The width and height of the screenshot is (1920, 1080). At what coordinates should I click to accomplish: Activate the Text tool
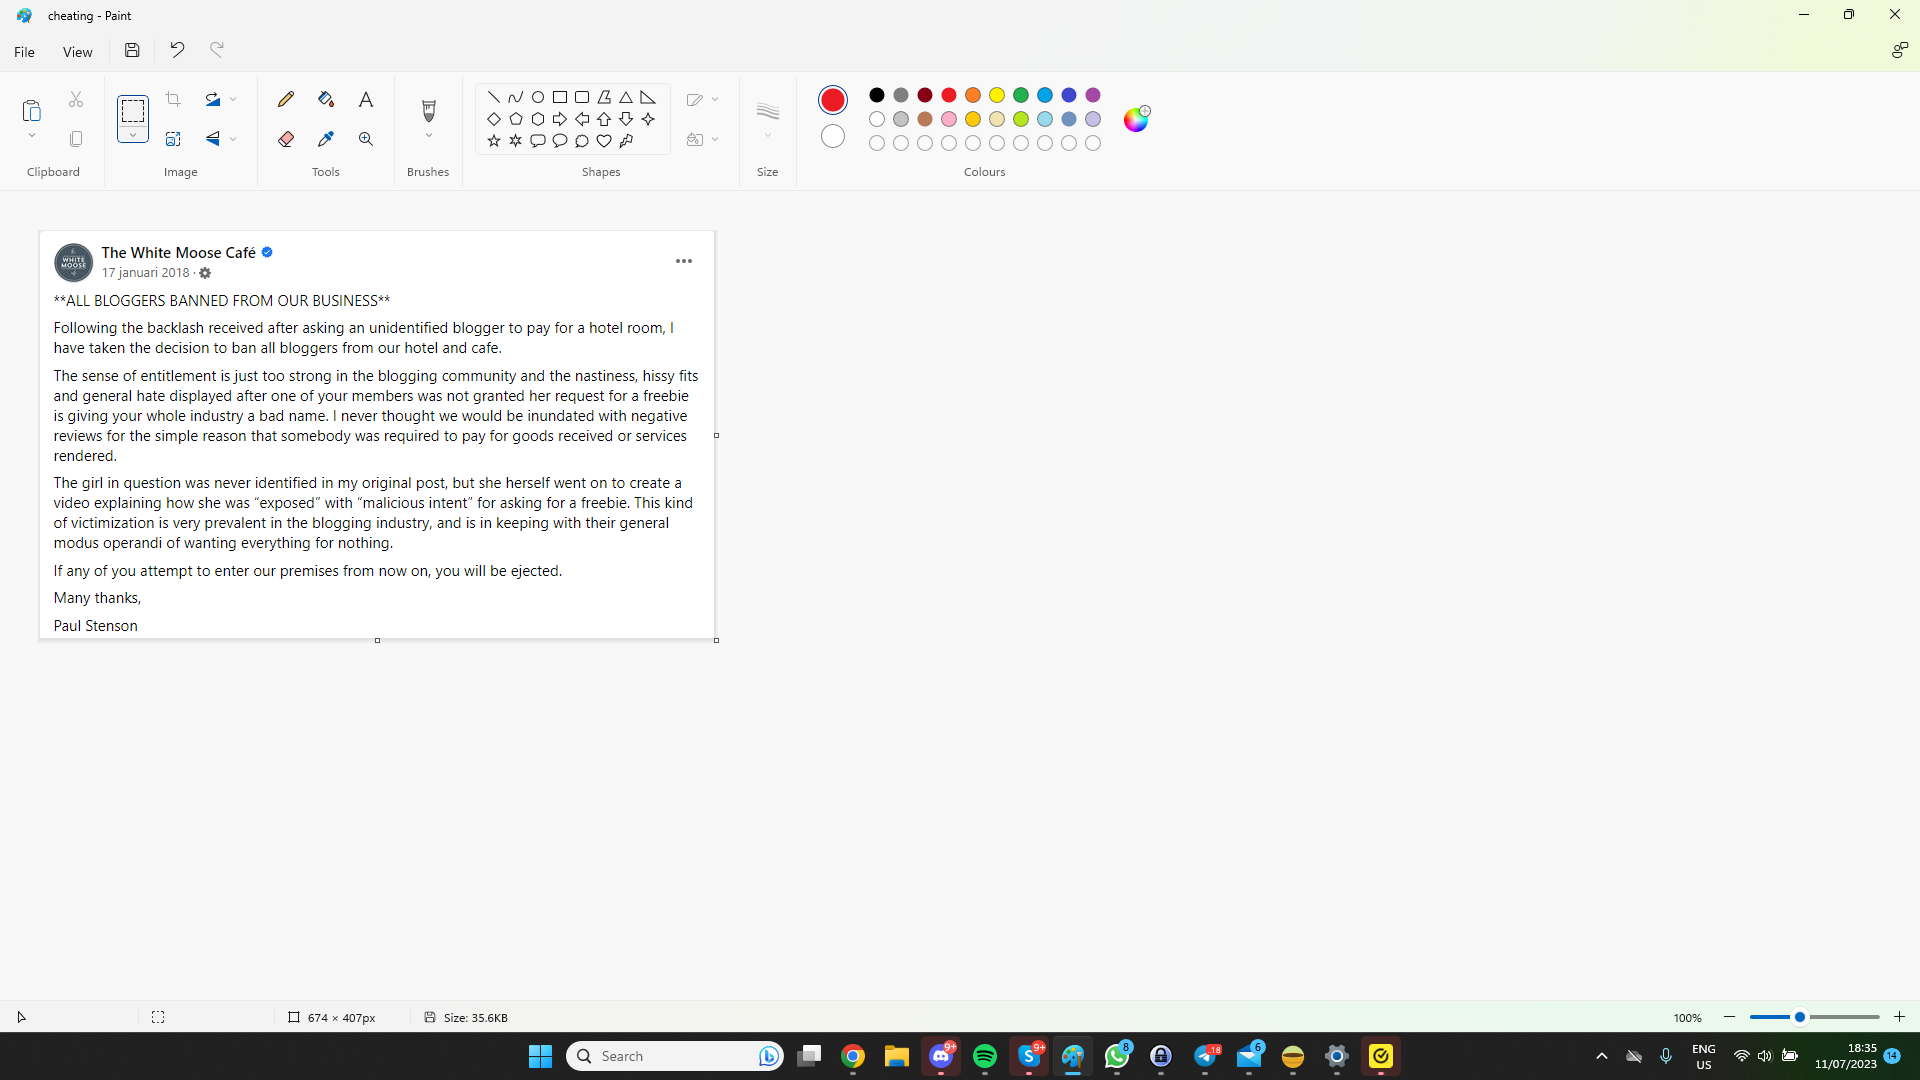click(x=366, y=99)
